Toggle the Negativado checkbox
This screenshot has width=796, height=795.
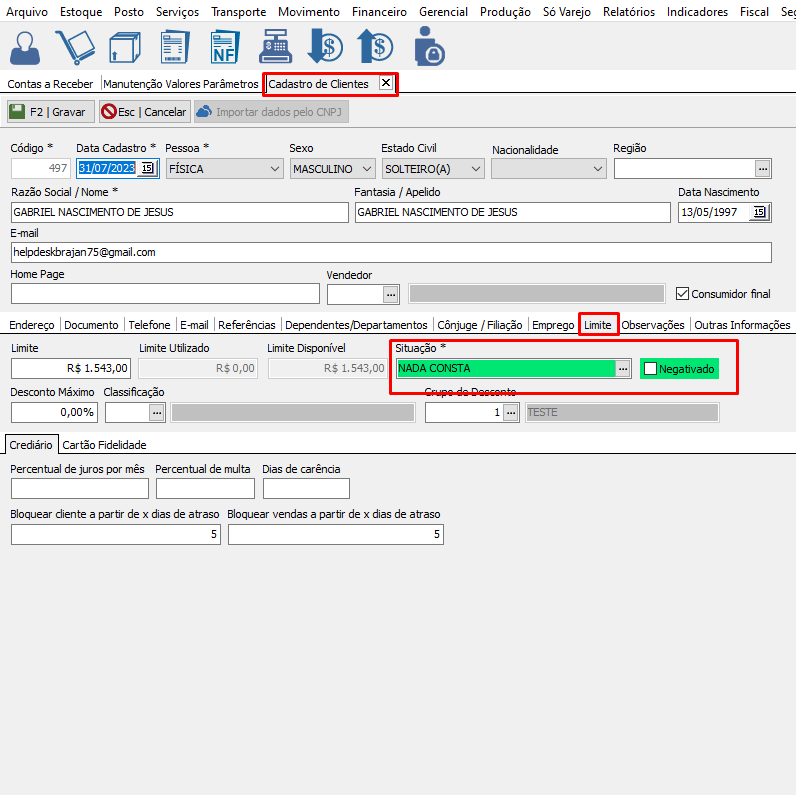(x=651, y=369)
